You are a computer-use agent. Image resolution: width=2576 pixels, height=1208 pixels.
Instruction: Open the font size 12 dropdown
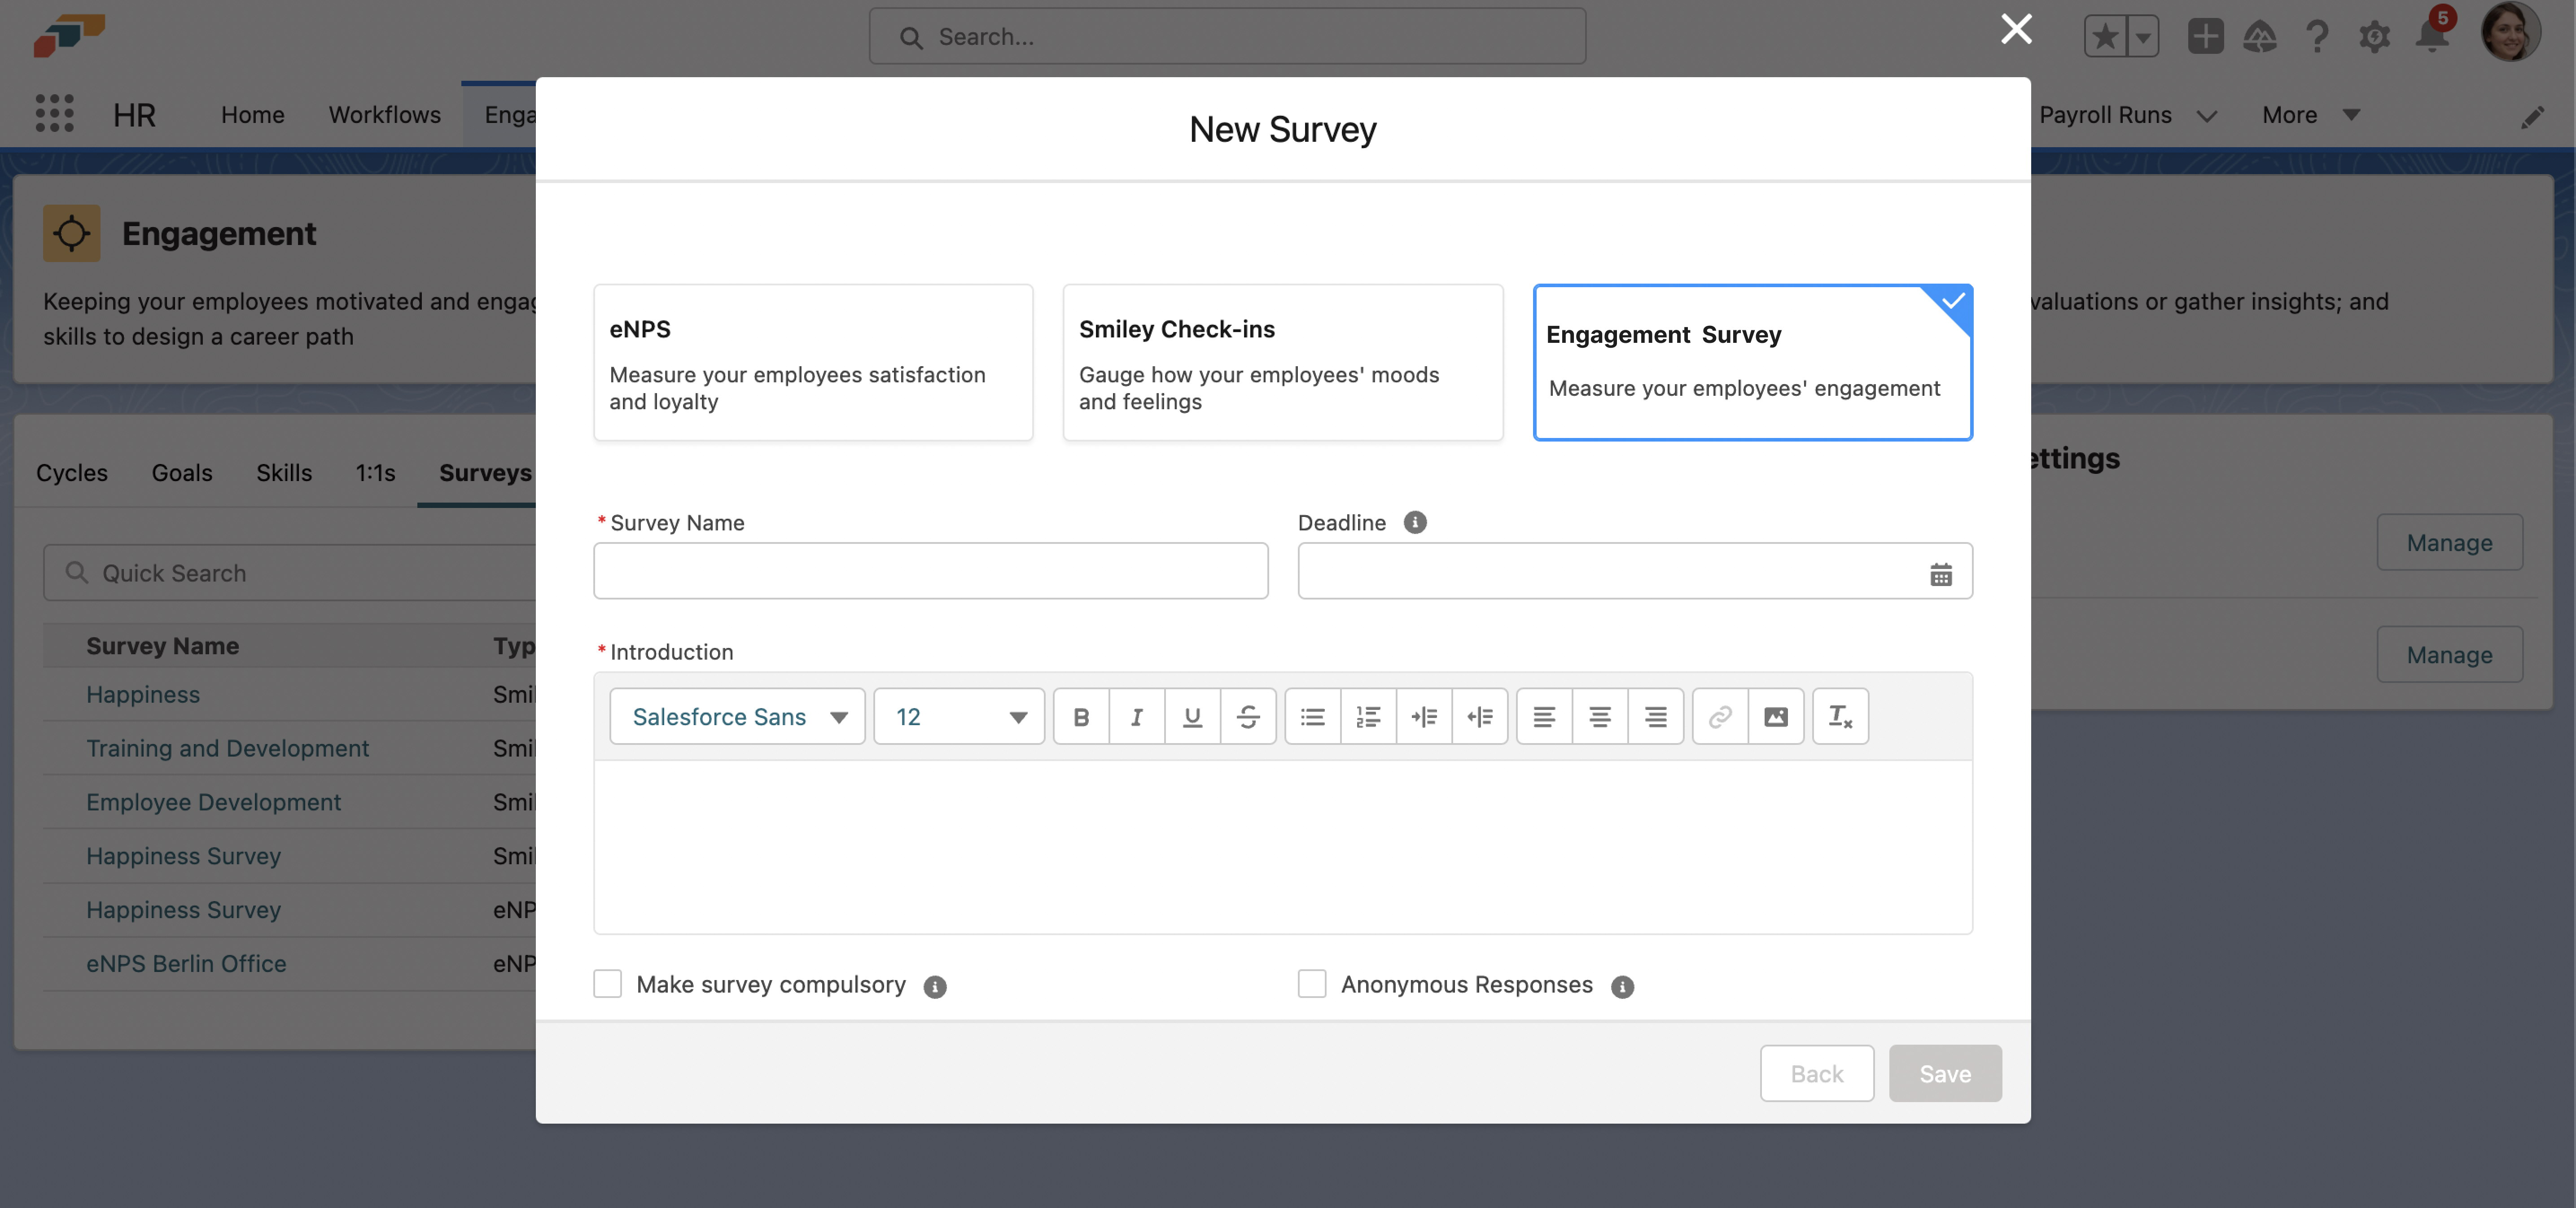(x=958, y=716)
